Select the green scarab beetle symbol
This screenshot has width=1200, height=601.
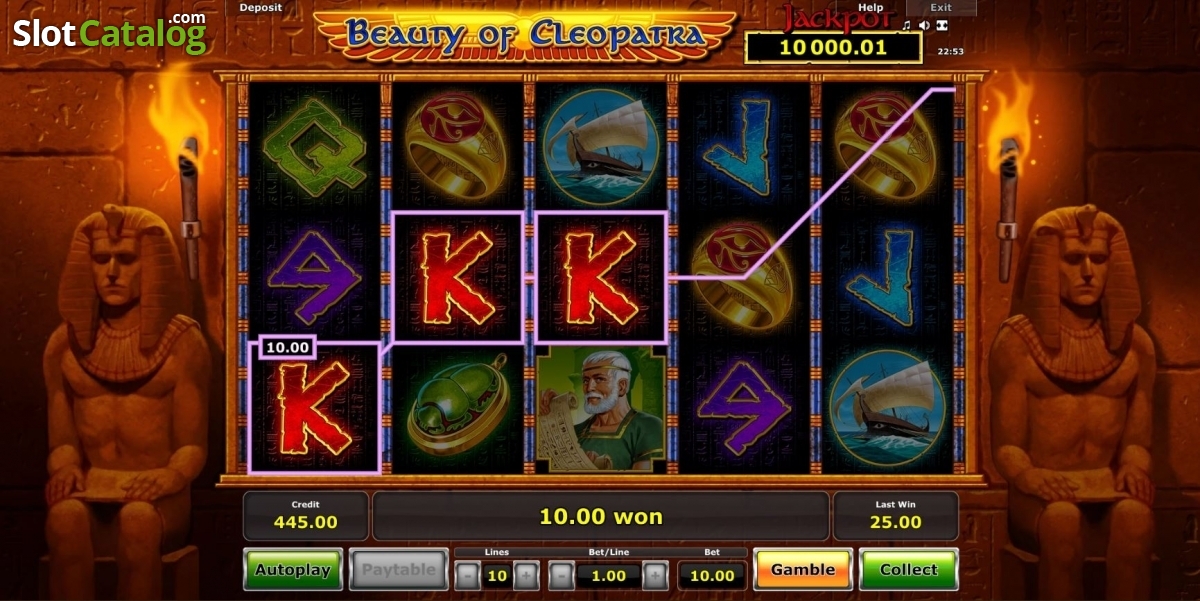(x=457, y=407)
